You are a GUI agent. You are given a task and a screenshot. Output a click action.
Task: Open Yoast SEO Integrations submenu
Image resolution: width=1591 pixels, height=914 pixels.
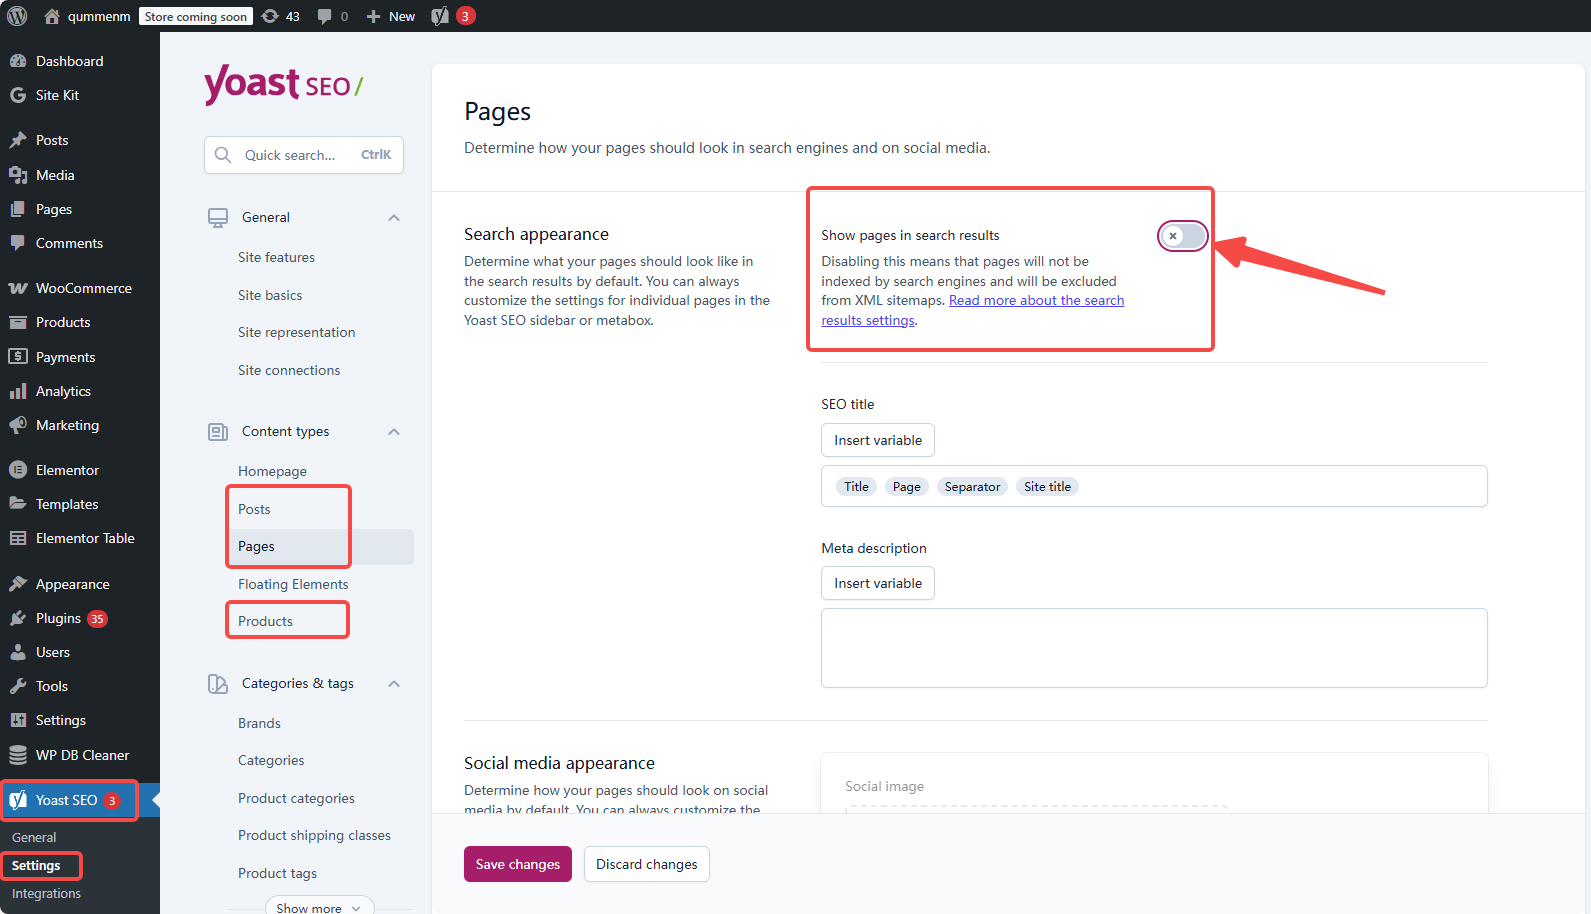point(46,894)
